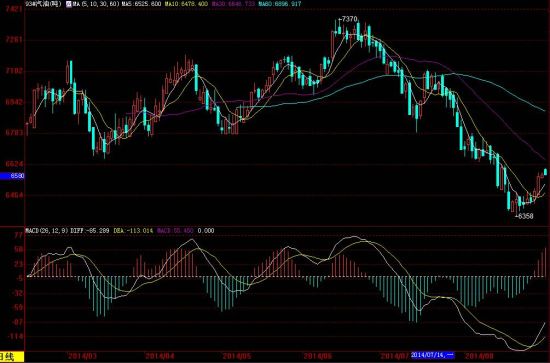Click the MA indicator settings icon
The height and width of the screenshot is (363, 550).
point(69,4)
